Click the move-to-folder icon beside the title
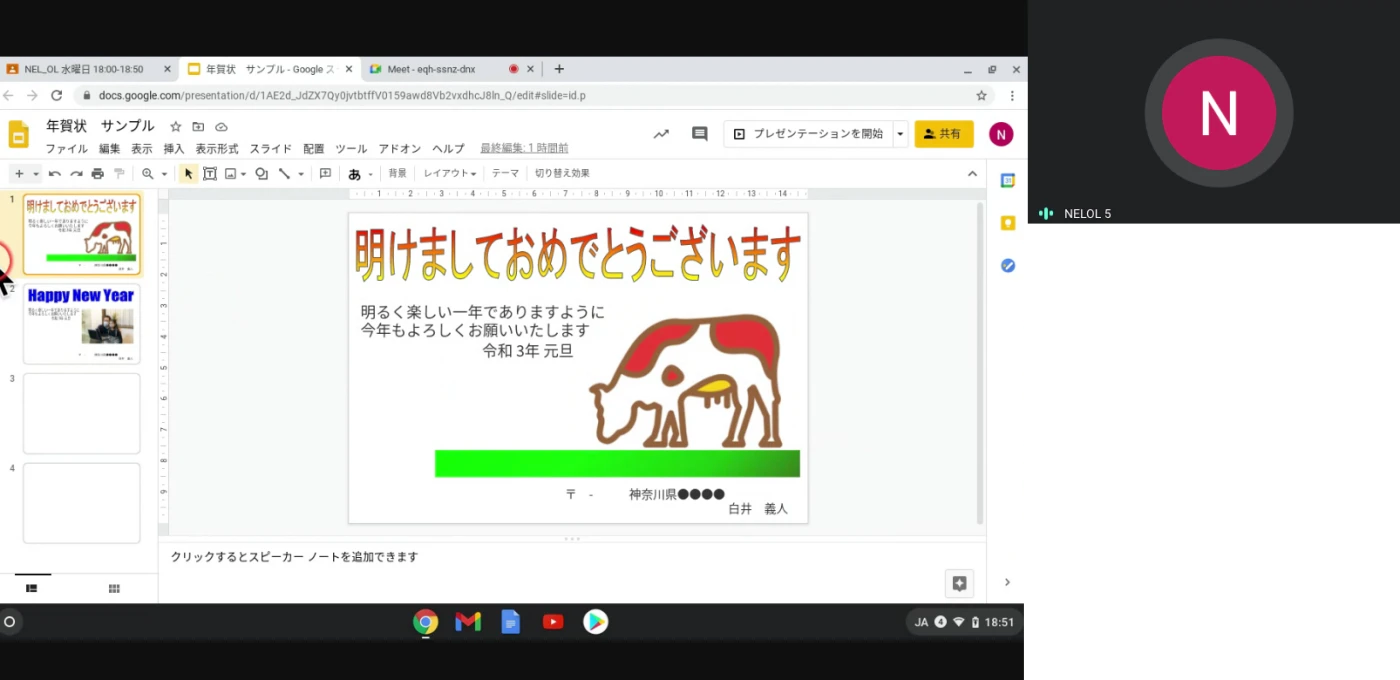This screenshot has height=680, width=1400. point(198,127)
